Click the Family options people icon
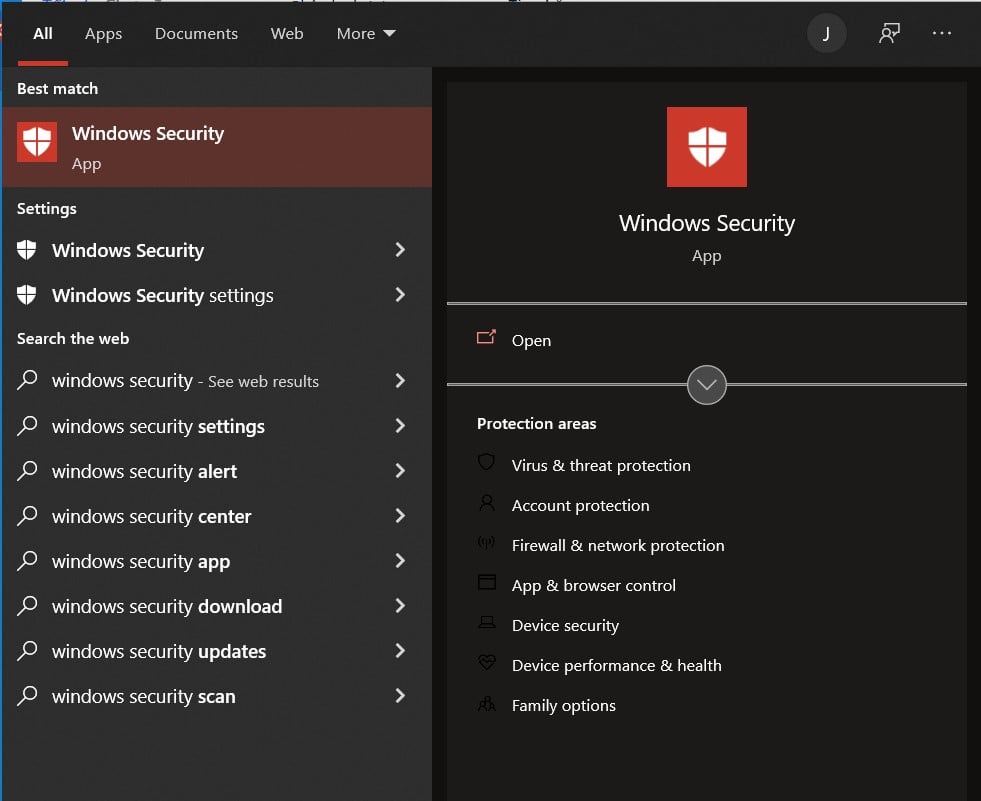Screen dimensions: 981x801 coord(486,704)
